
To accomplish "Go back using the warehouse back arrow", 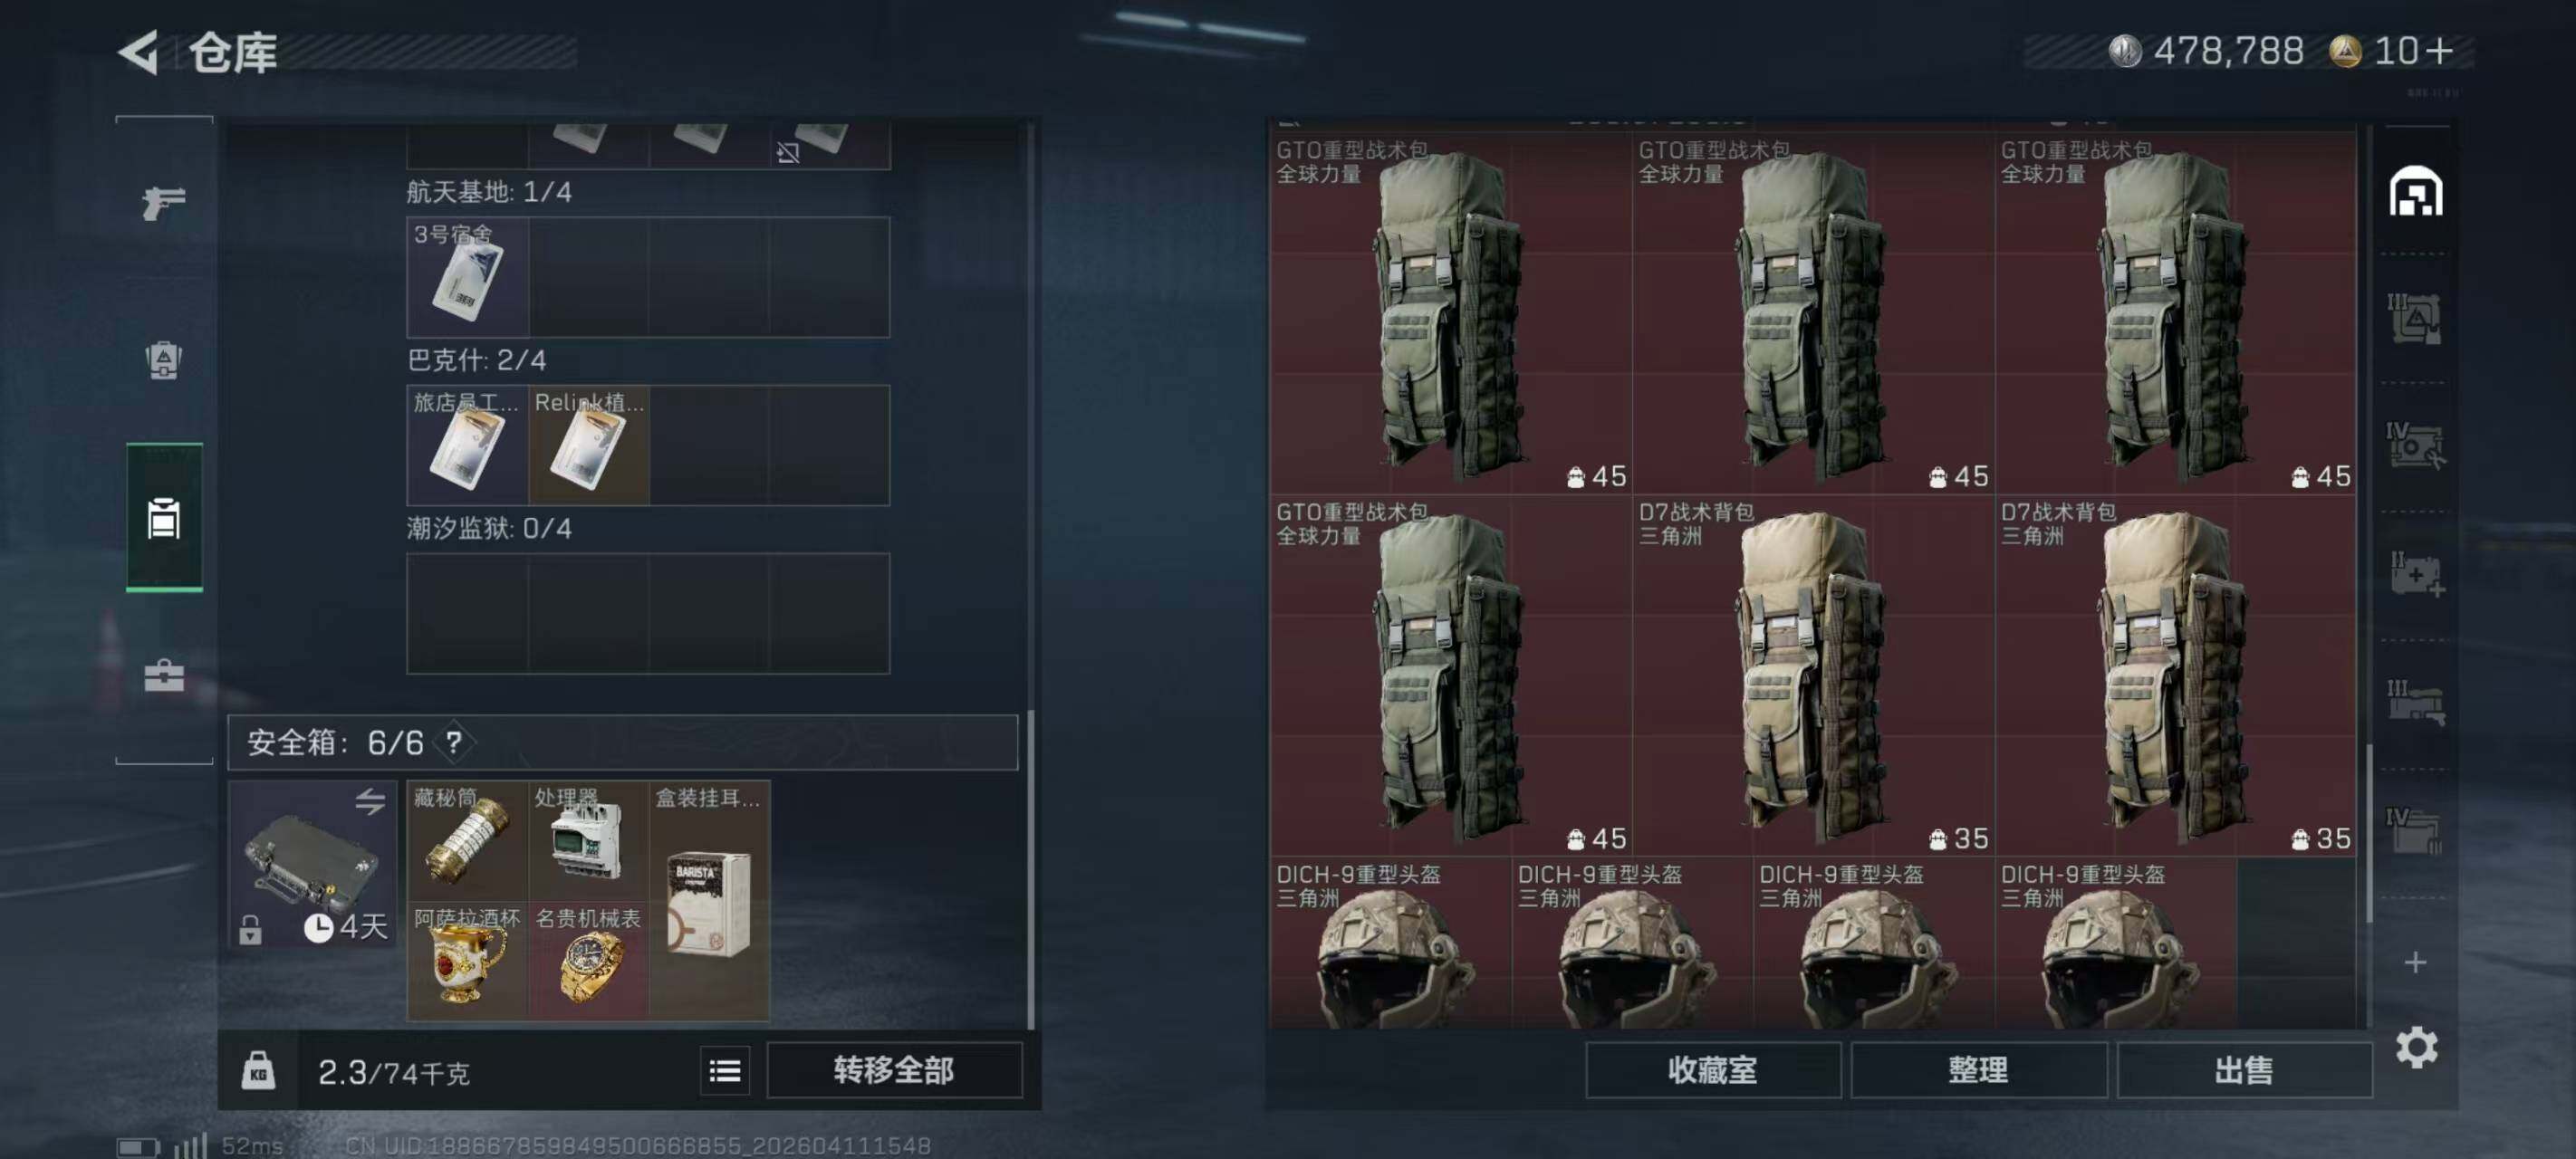I will point(140,52).
